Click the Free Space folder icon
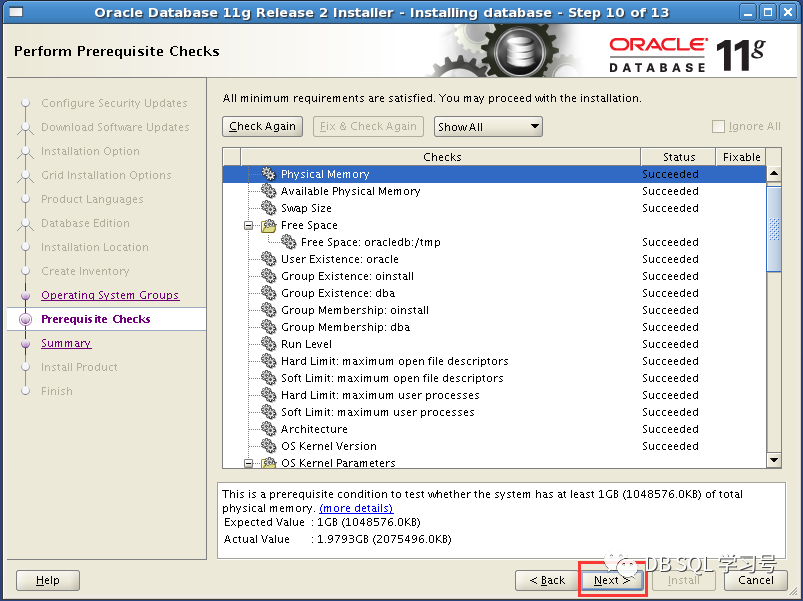 [268, 225]
